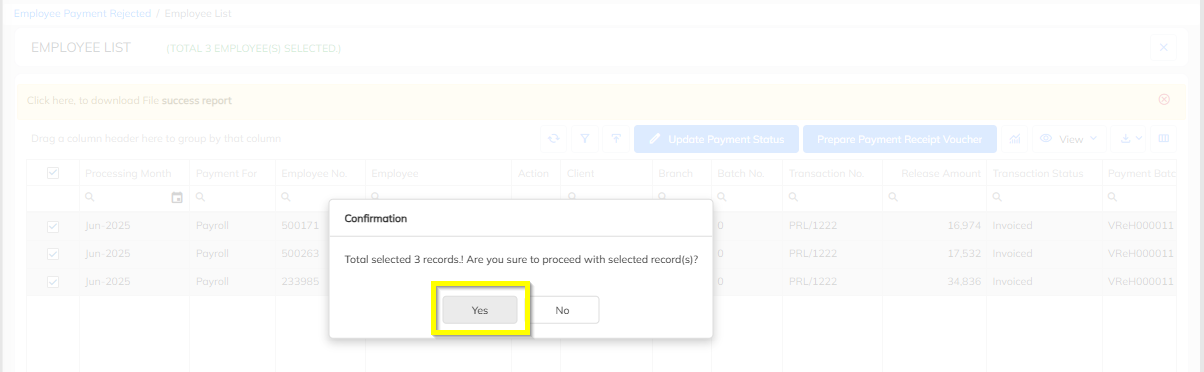
Task: Click Prepare Payment Receipt Voucher
Action: click(x=900, y=139)
